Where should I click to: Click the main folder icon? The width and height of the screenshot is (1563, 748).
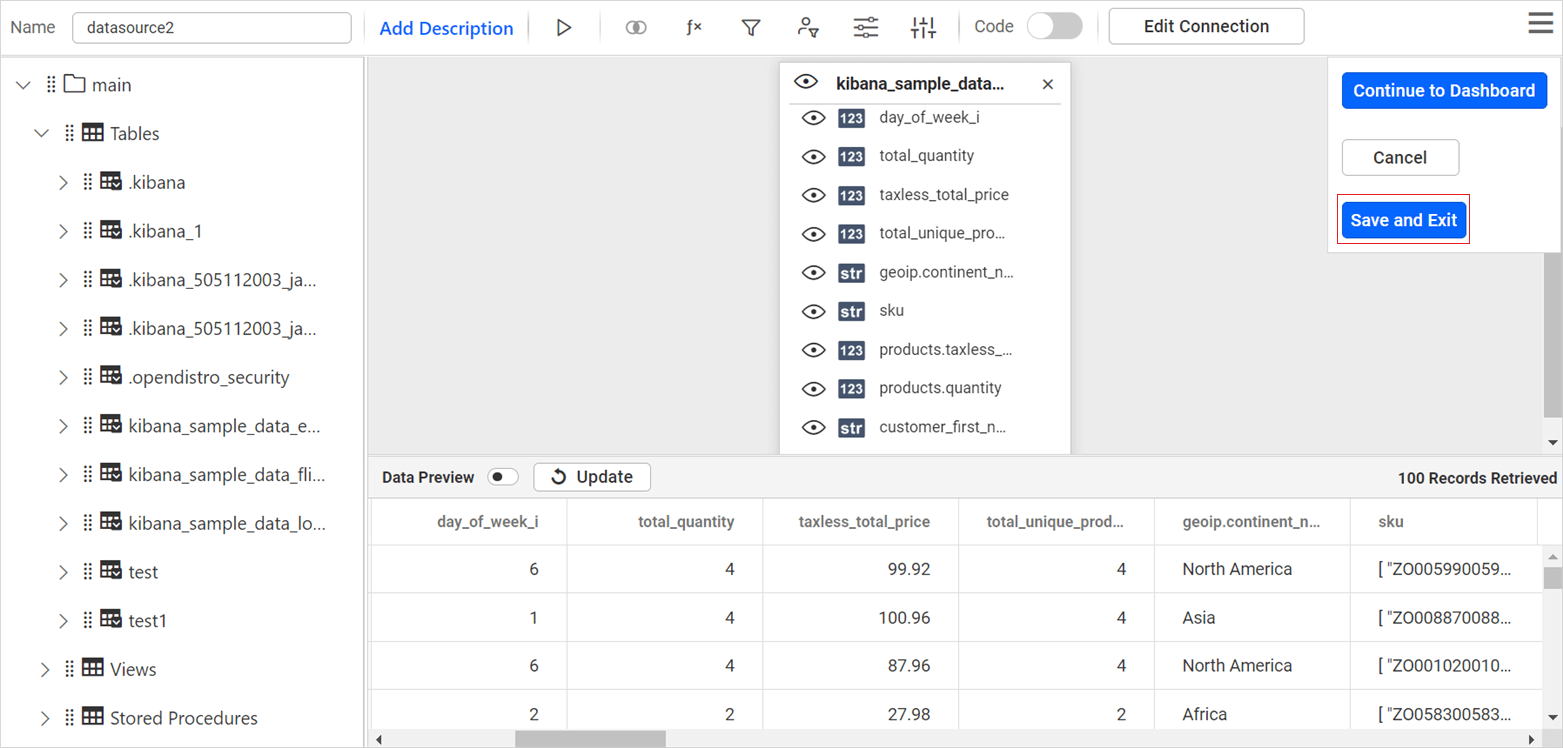pyautogui.click(x=74, y=85)
